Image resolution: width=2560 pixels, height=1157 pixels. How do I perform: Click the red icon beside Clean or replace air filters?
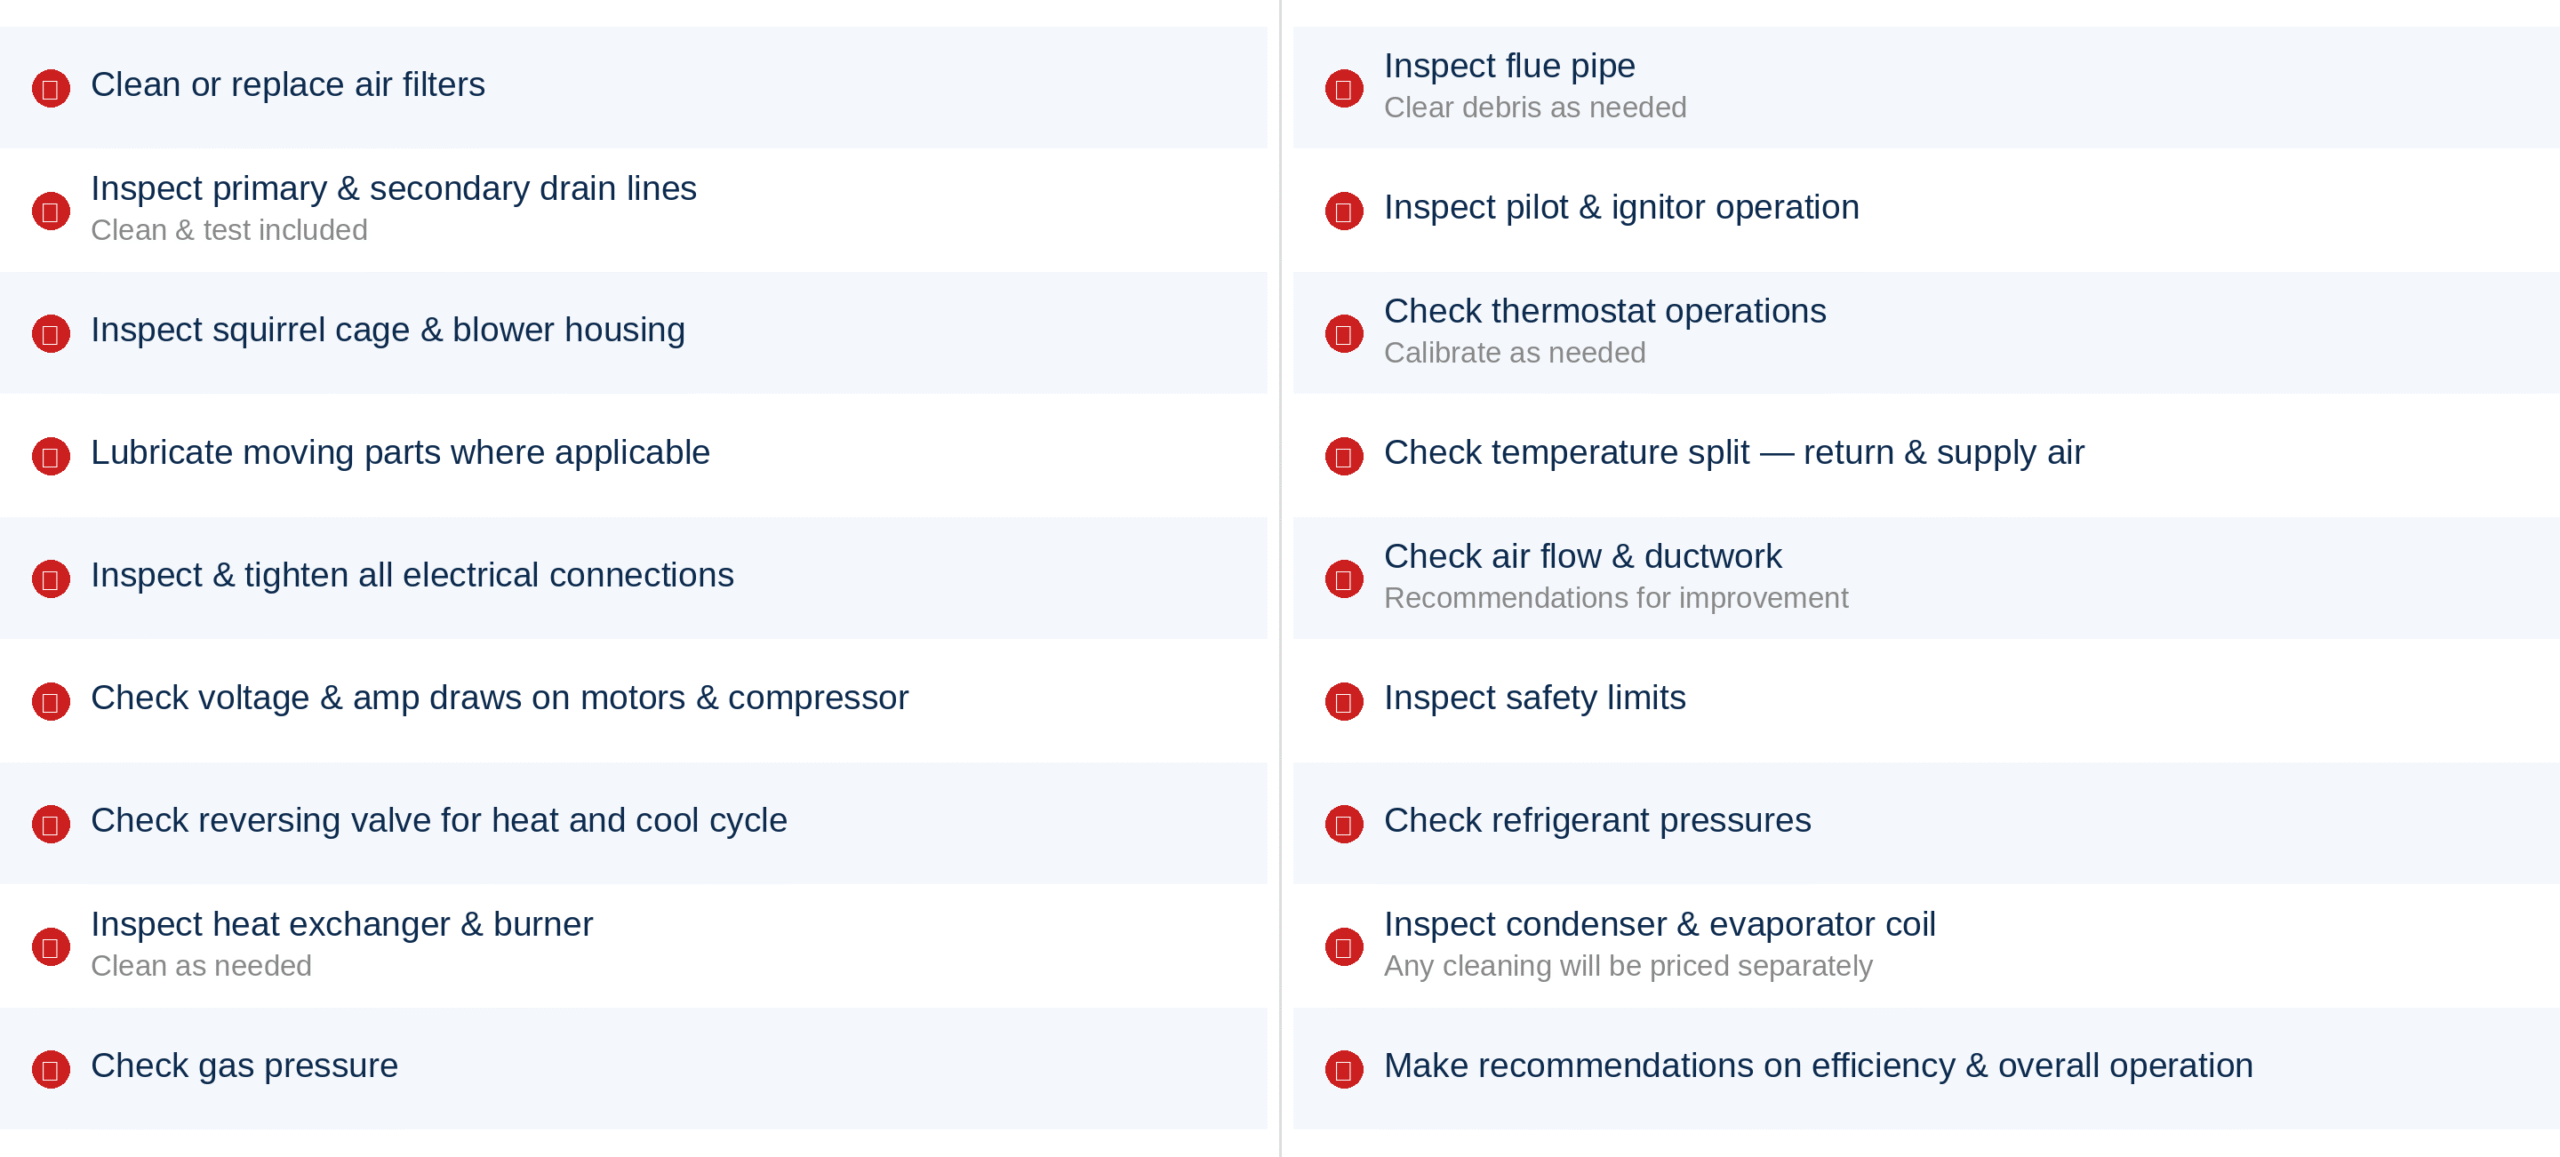click(x=50, y=88)
